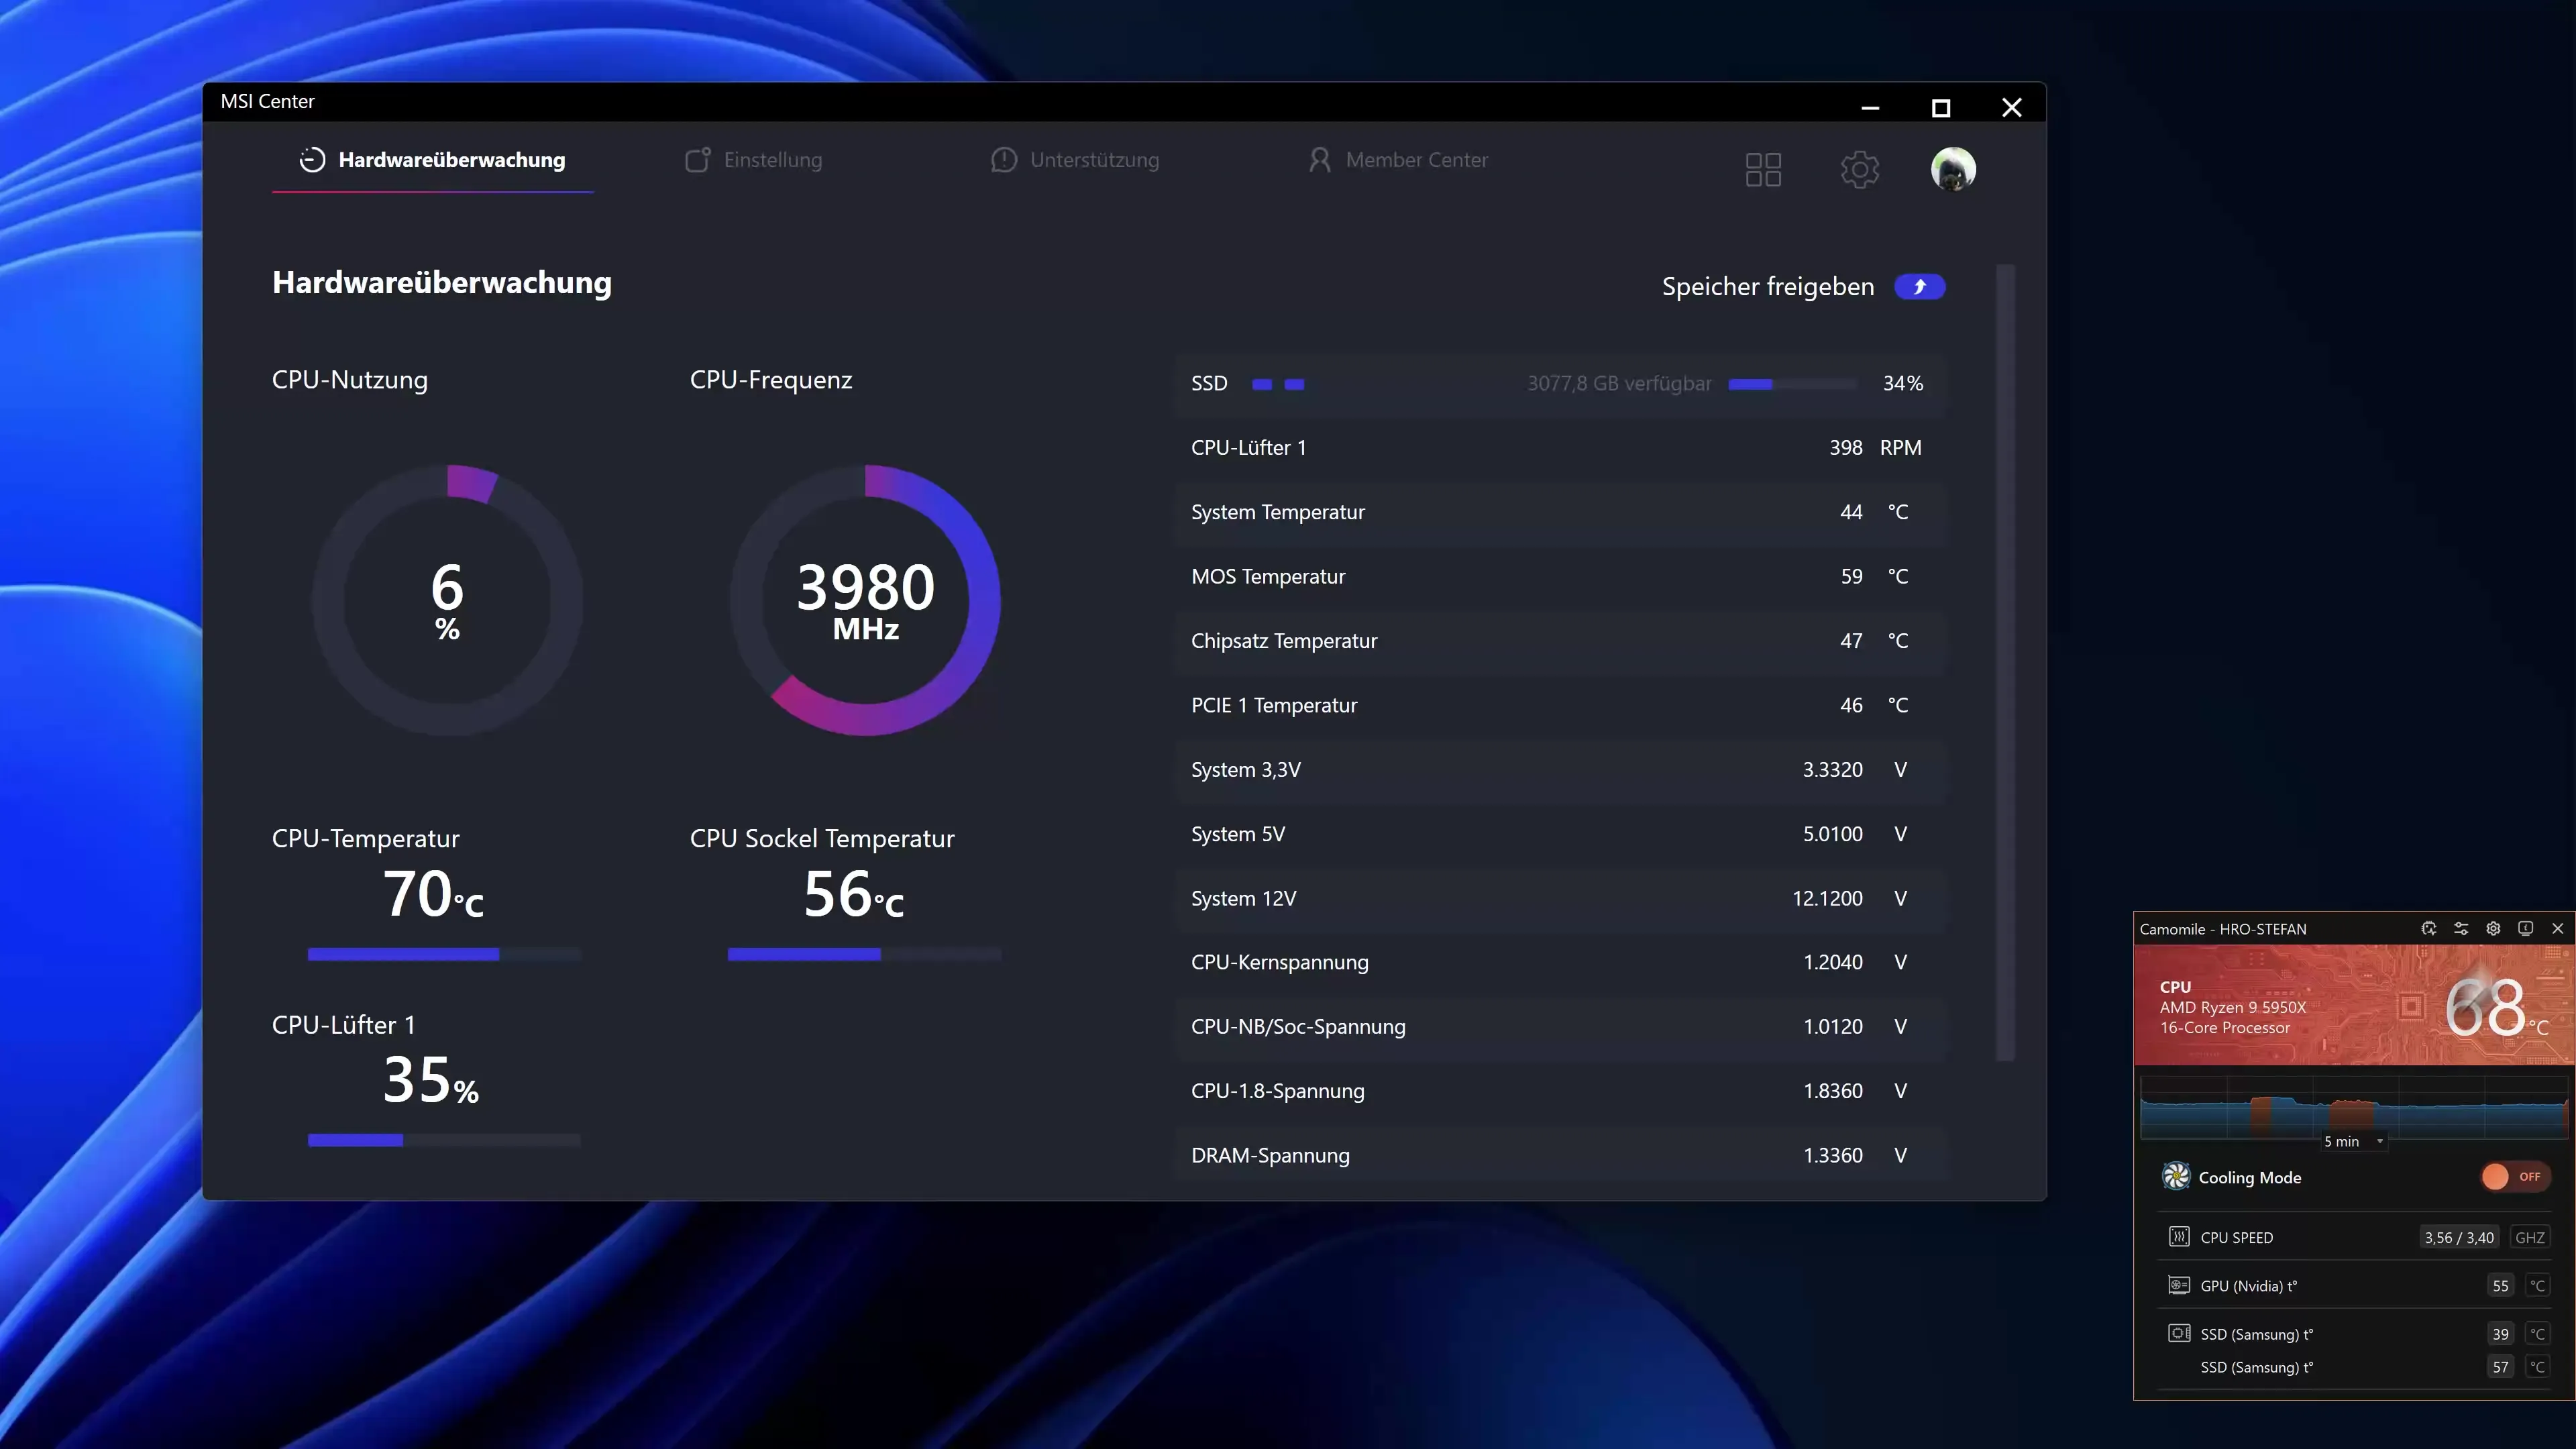Click the CPU SPEED row icon
The width and height of the screenshot is (2576, 1449).
2179,1237
